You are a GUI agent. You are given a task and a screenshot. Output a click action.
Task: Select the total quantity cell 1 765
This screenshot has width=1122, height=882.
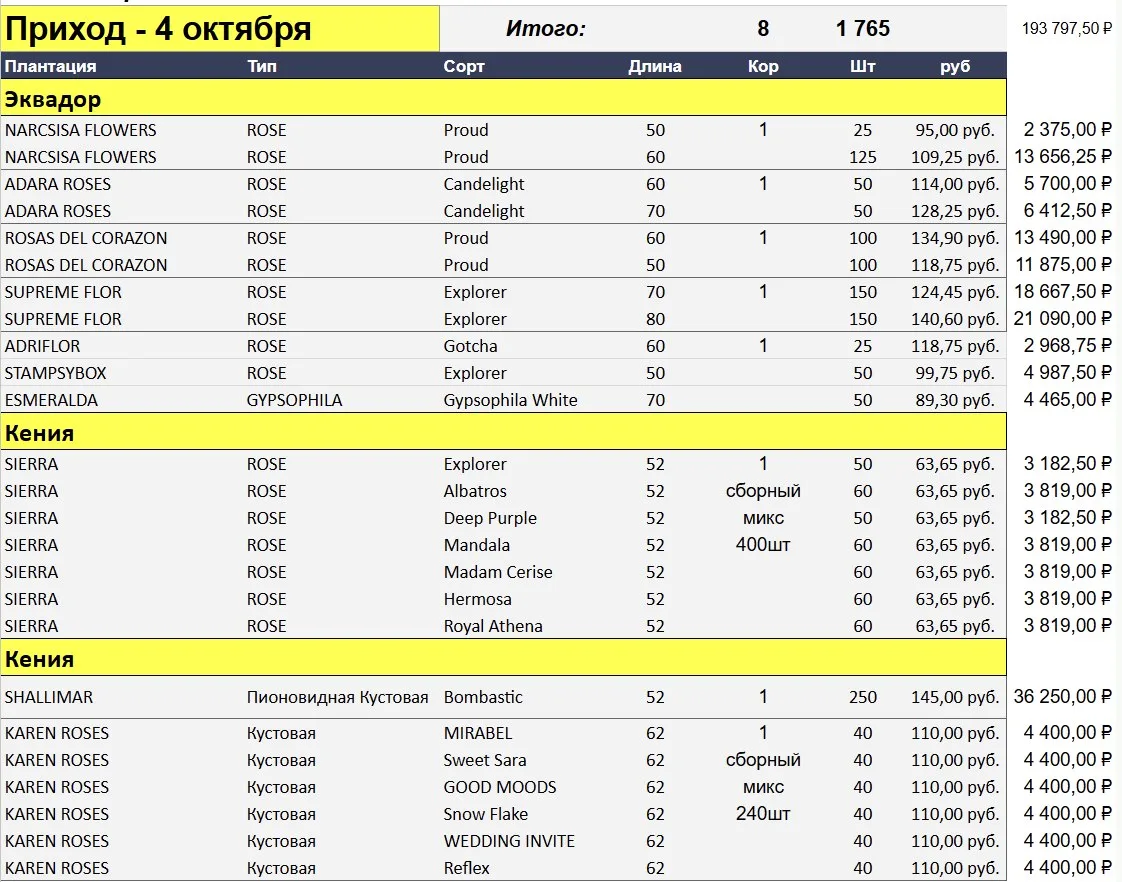(862, 29)
